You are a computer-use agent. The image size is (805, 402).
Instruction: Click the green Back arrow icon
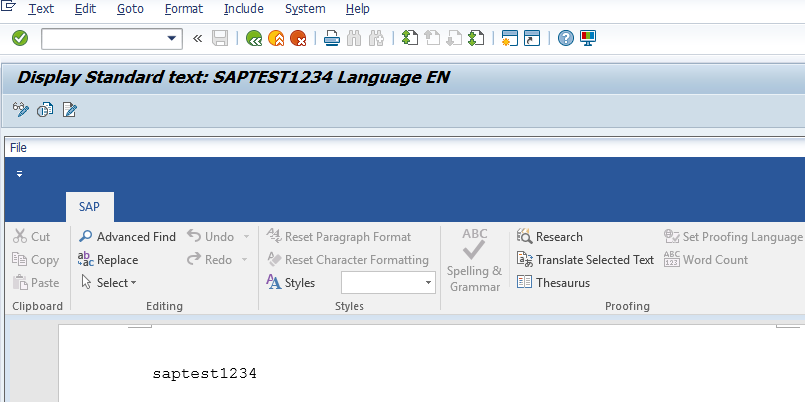(254, 39)
